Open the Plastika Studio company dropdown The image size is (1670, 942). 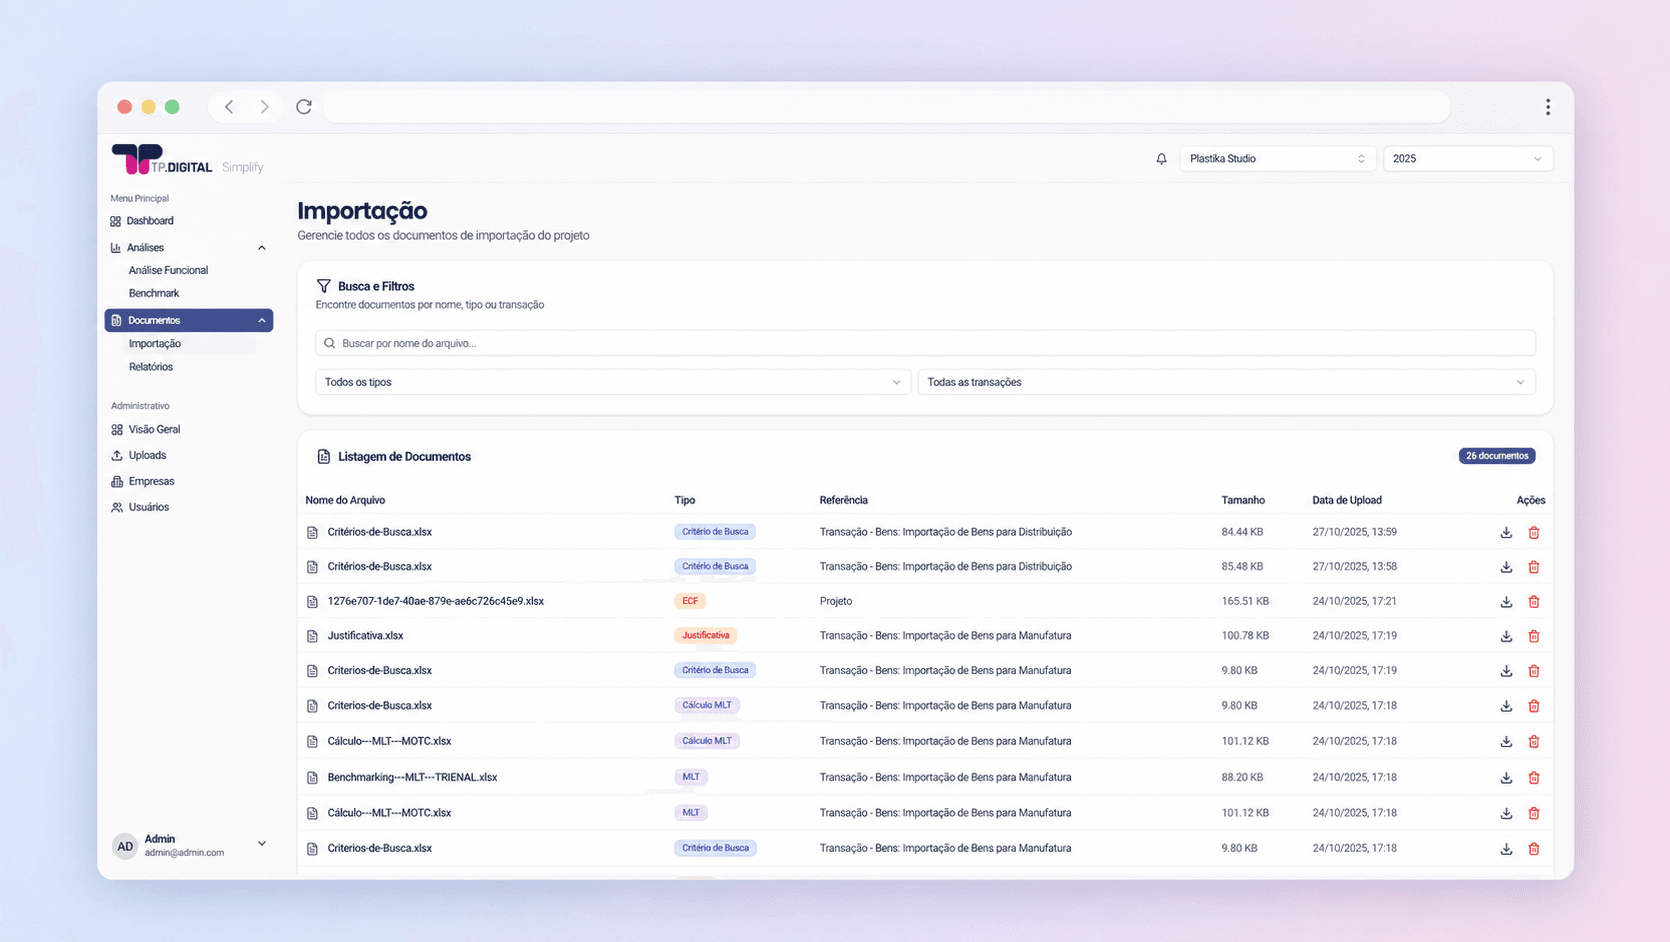(x=1277, y=159)
